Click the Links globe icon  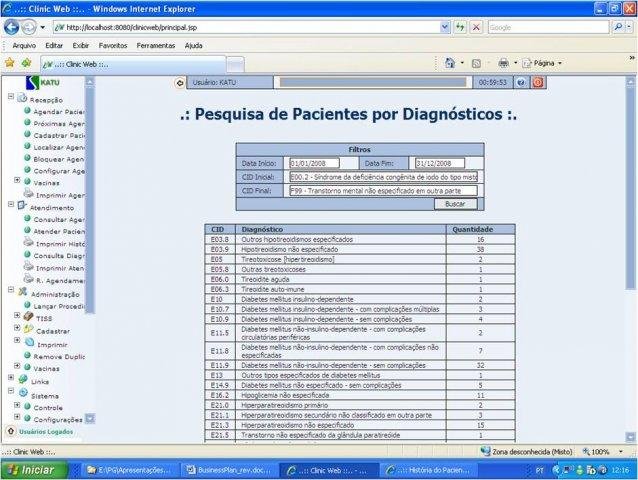[23, 380]
